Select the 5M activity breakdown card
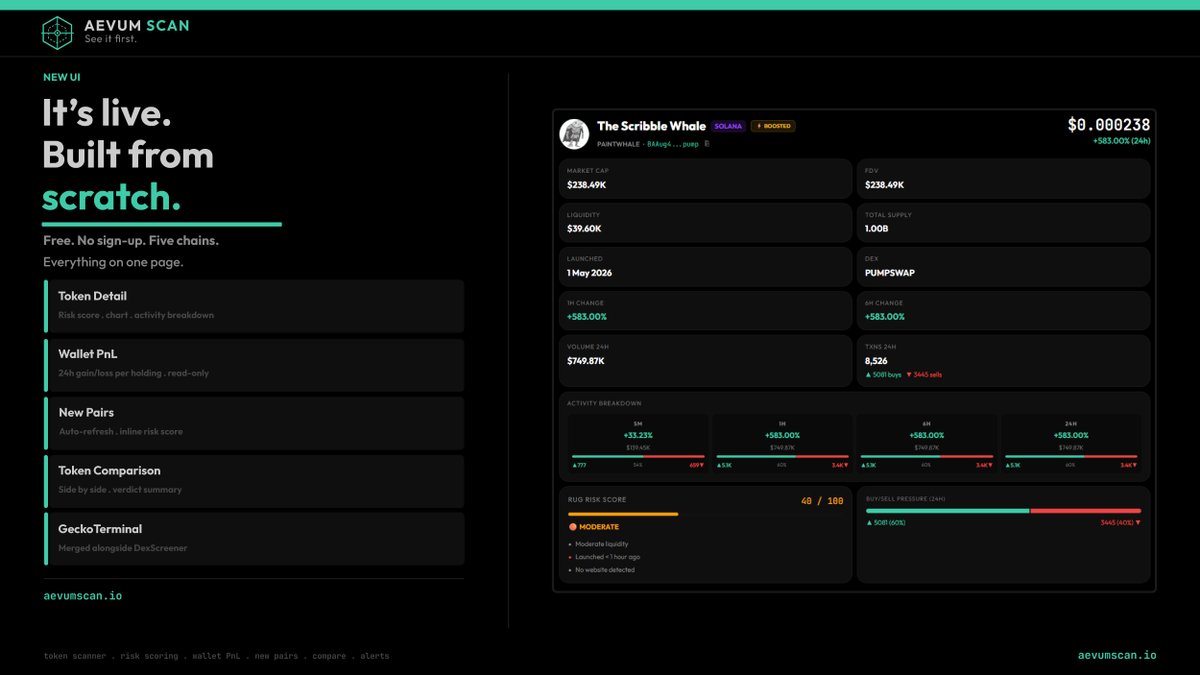Screen dimensions: 1200x675 coord(638,445)
